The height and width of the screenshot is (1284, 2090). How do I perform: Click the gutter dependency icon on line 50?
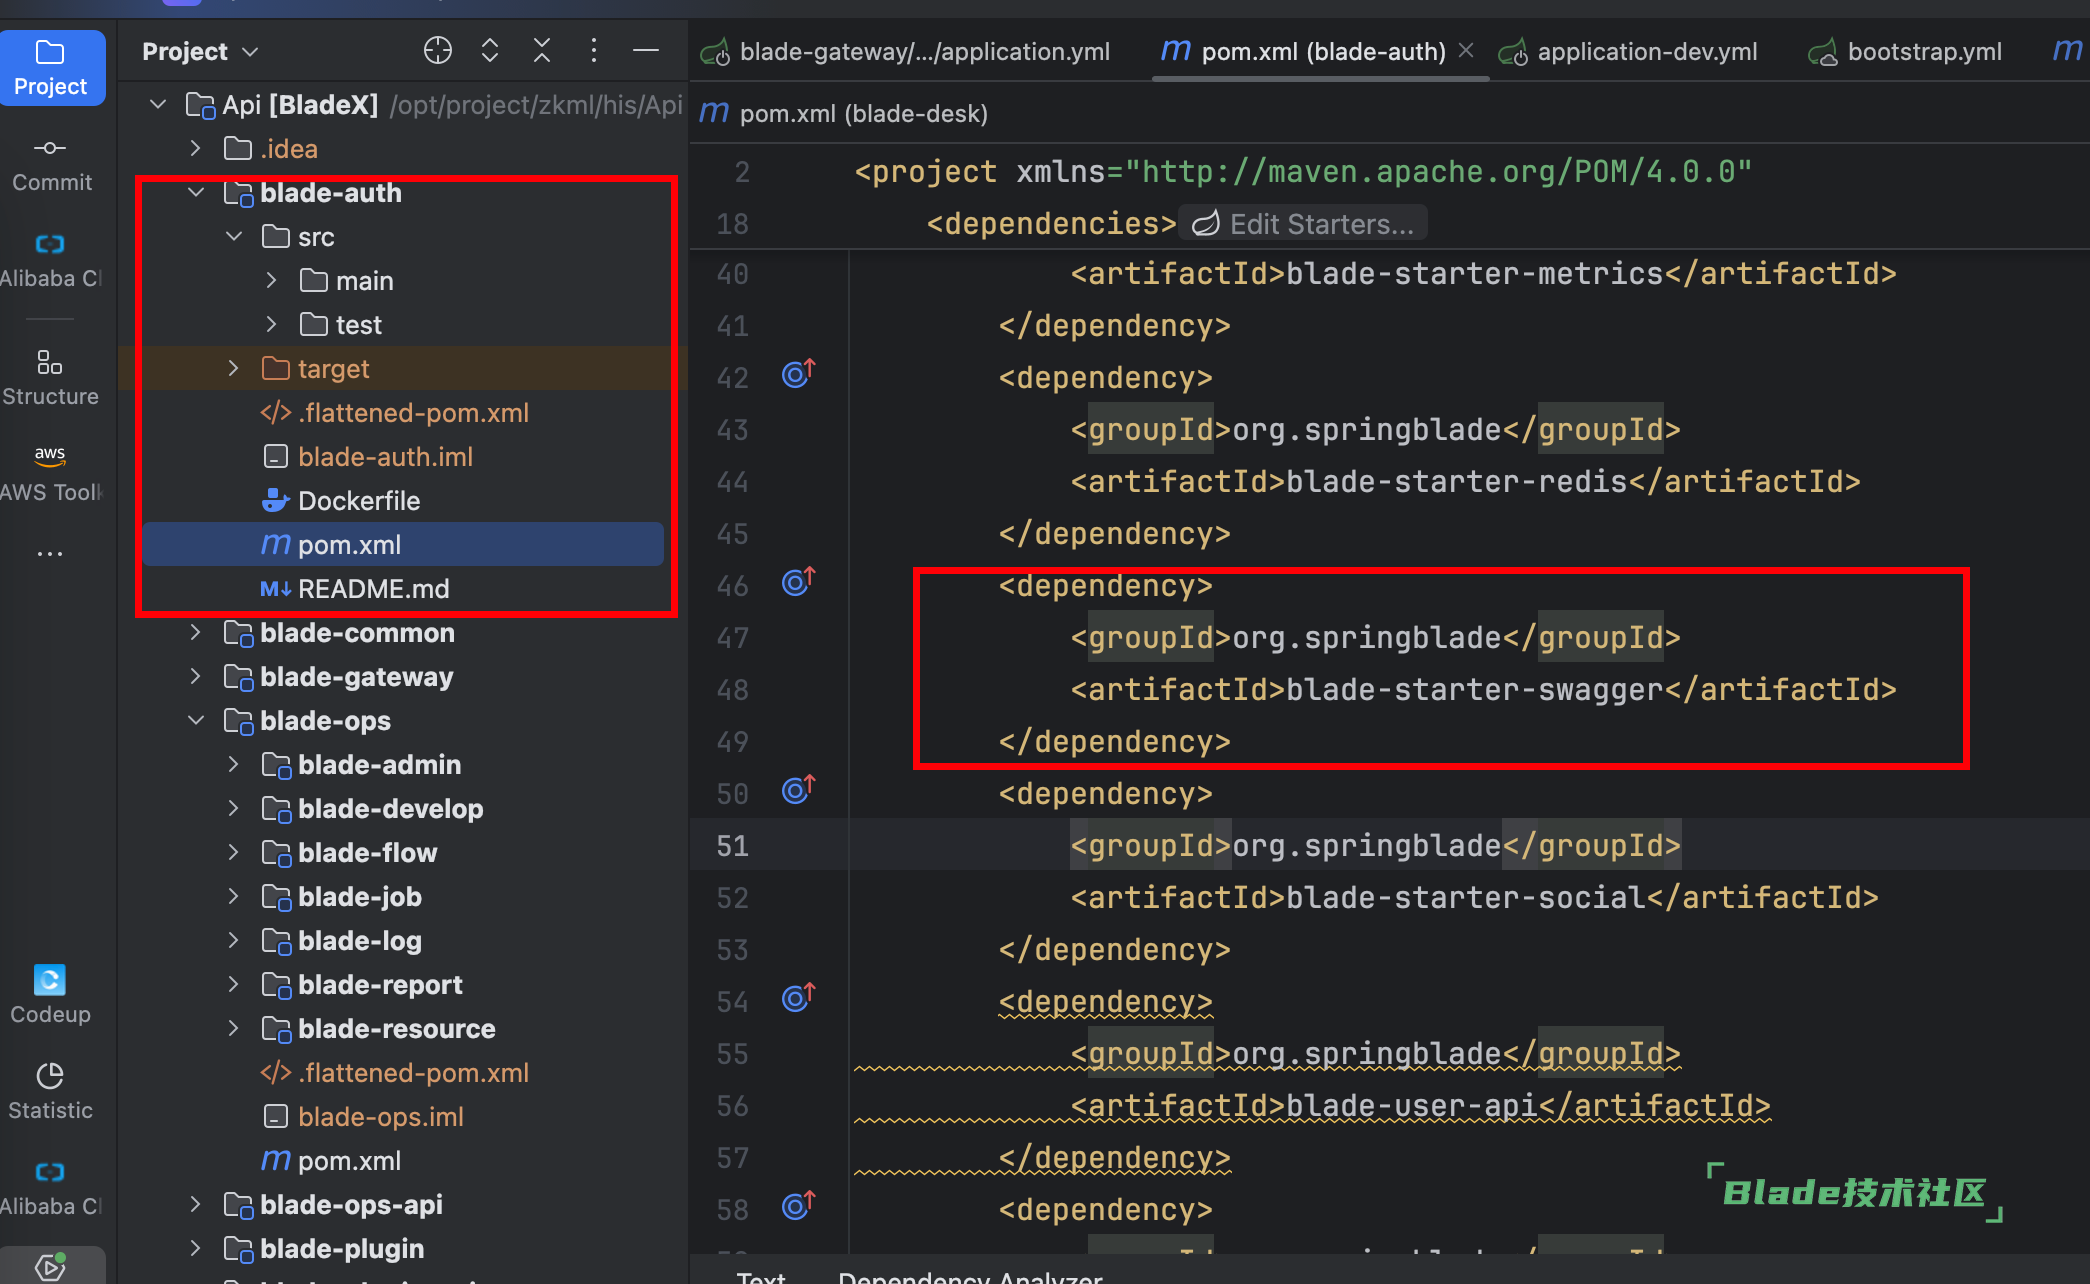798,789
